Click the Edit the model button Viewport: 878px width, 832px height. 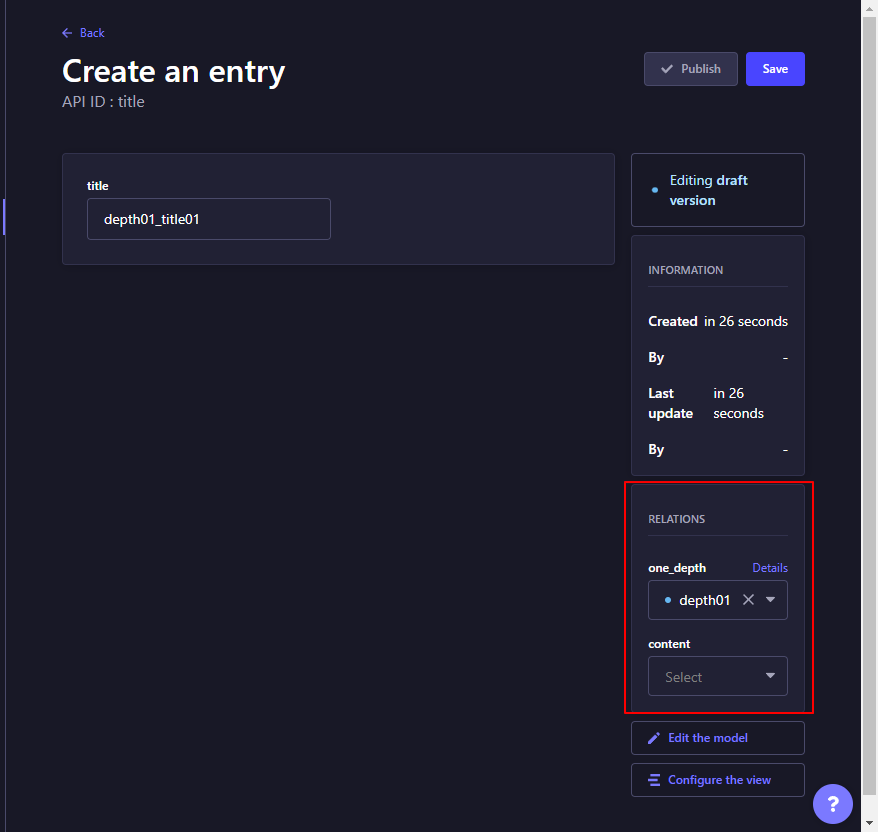click(718, 738)
